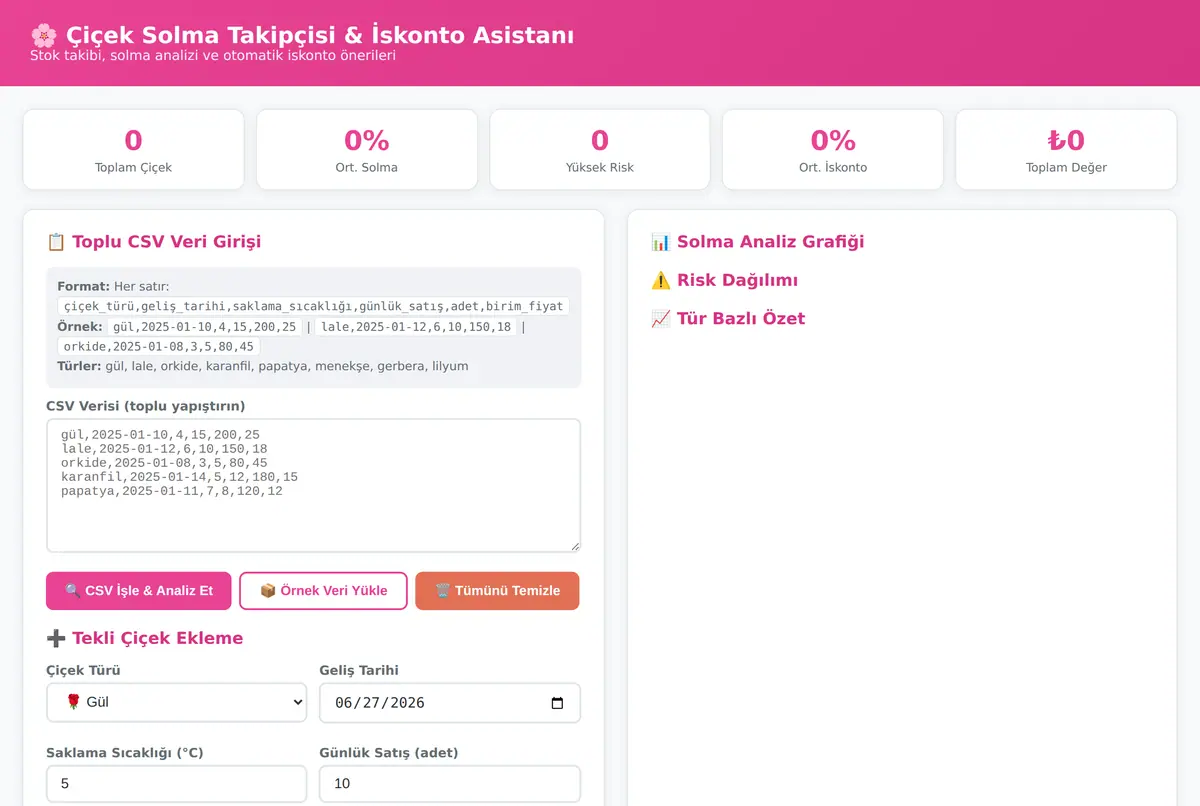Click the Çiçek Türü field label
The width and height of the screenshot is (1200, 806).
pyautogui.click(x=83, y=670)
